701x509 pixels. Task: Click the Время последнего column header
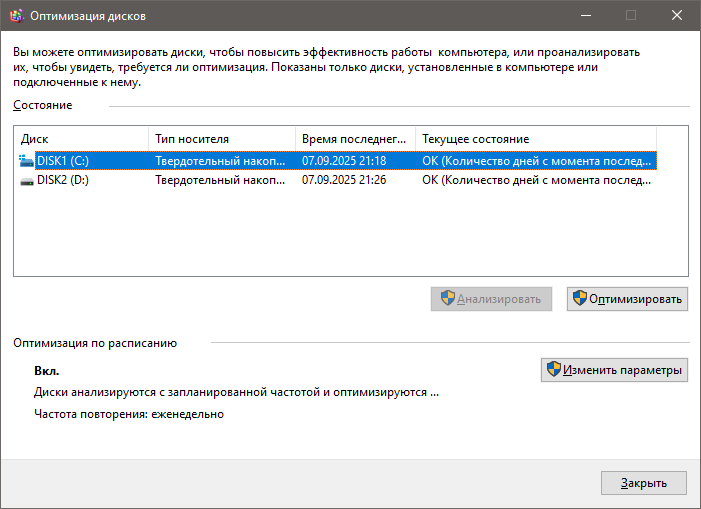click(x=355, y=139)
